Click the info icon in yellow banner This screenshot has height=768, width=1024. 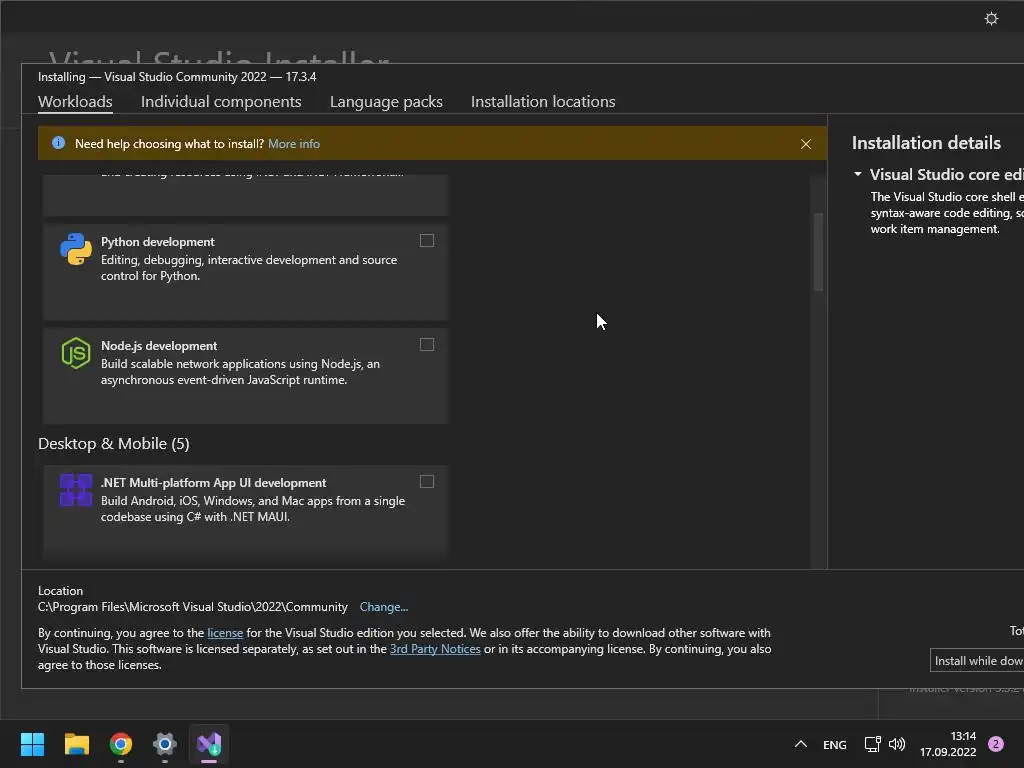(58, 143)
